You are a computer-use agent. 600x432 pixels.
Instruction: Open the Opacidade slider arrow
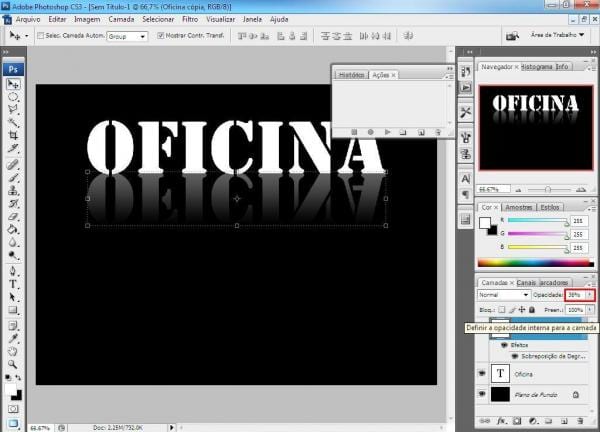[590, 295]
